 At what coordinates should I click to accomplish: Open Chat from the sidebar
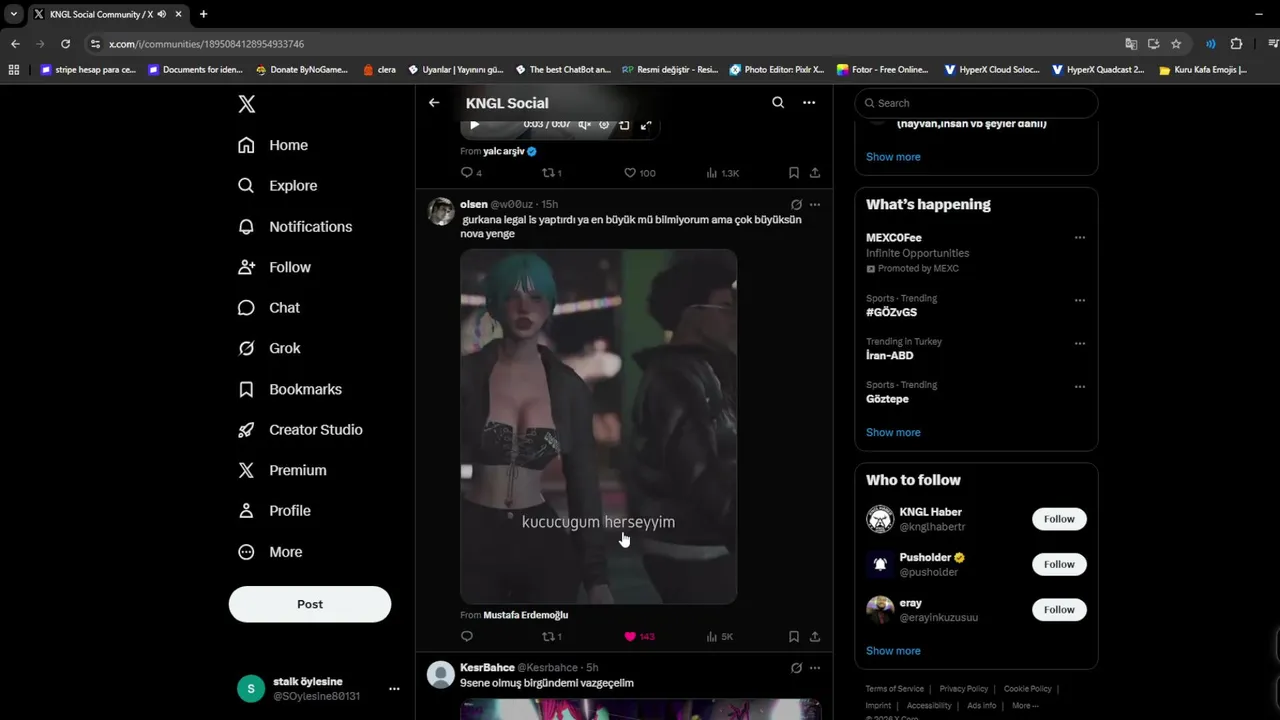268,308
